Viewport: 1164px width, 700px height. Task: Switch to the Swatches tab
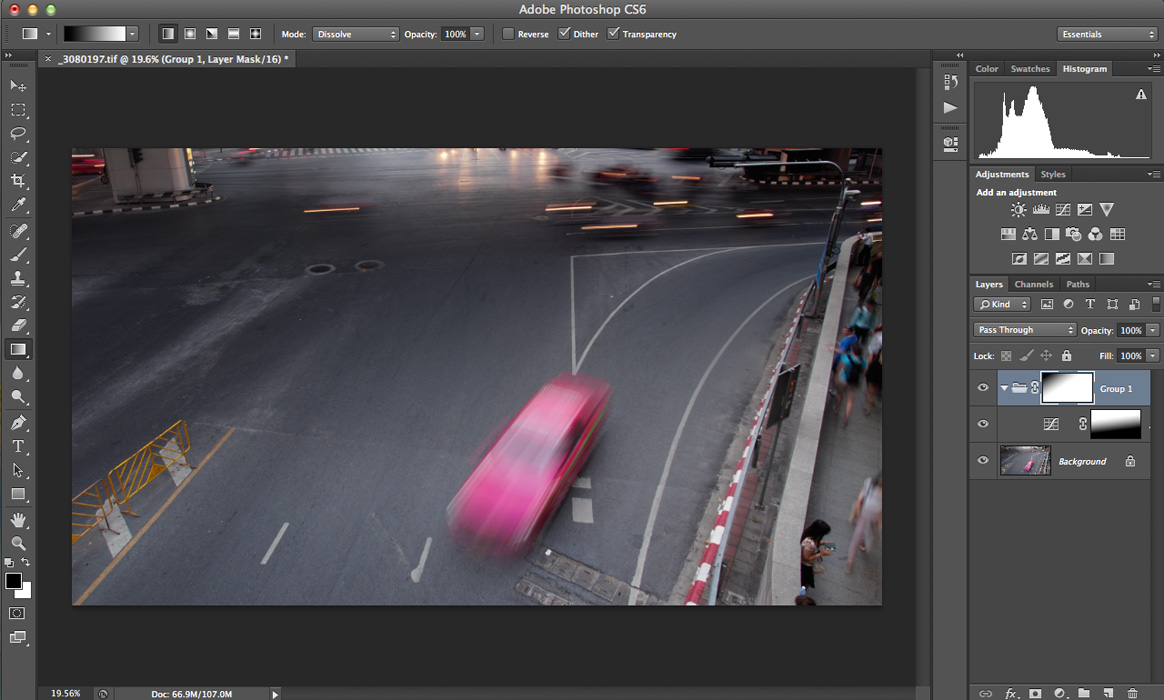point(1030,69)
